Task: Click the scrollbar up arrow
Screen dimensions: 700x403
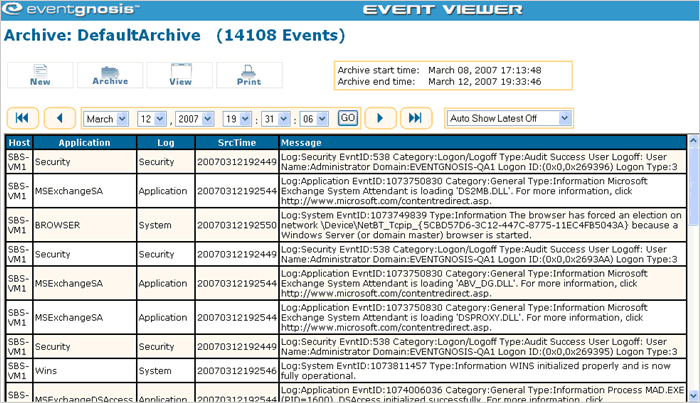Action: [693, 141]
